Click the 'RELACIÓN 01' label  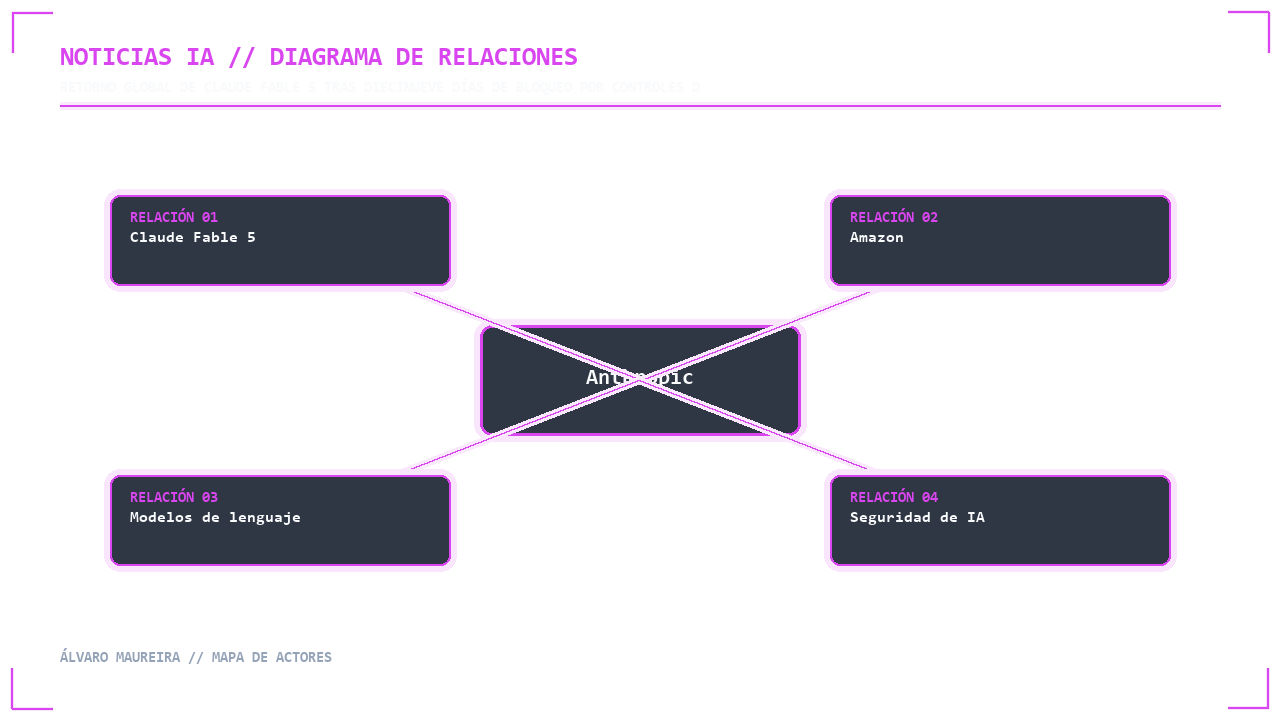coord(174,217)
